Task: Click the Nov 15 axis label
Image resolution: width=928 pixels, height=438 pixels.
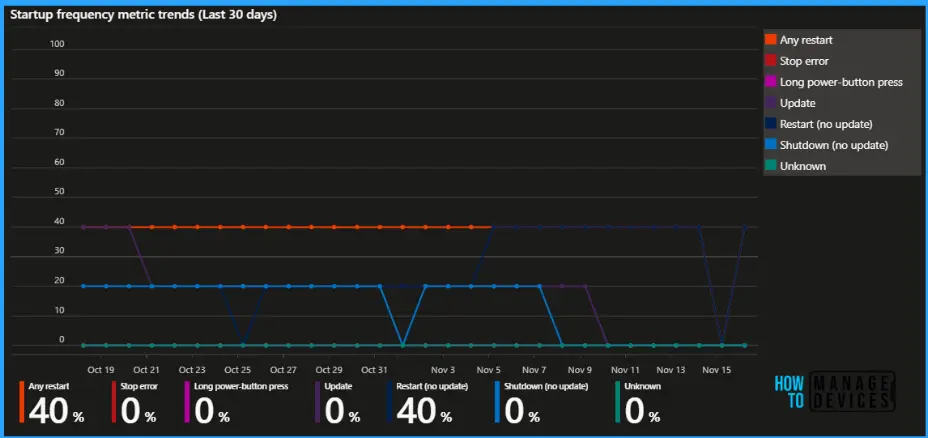Action: click(717, 370)
